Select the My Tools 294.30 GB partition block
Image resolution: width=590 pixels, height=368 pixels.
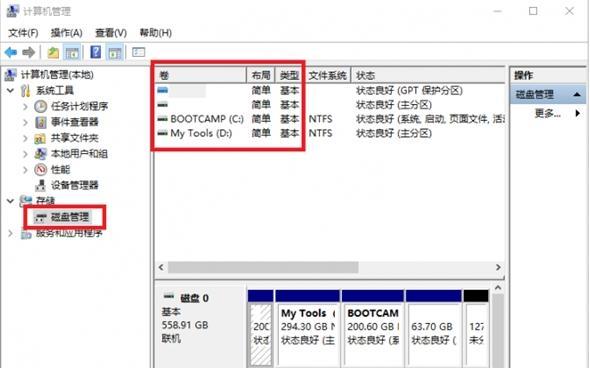pyautogui.click(x=307, y=329)
